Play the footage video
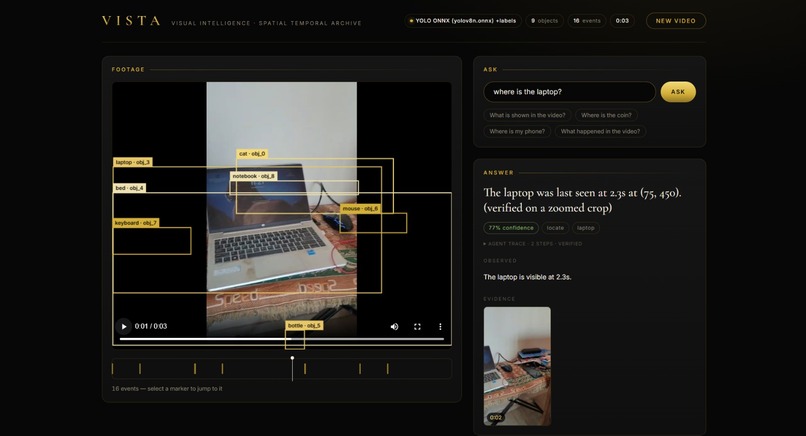Image resolution: width=806 pixels, height=436 pixels. [x=123, y=326]
